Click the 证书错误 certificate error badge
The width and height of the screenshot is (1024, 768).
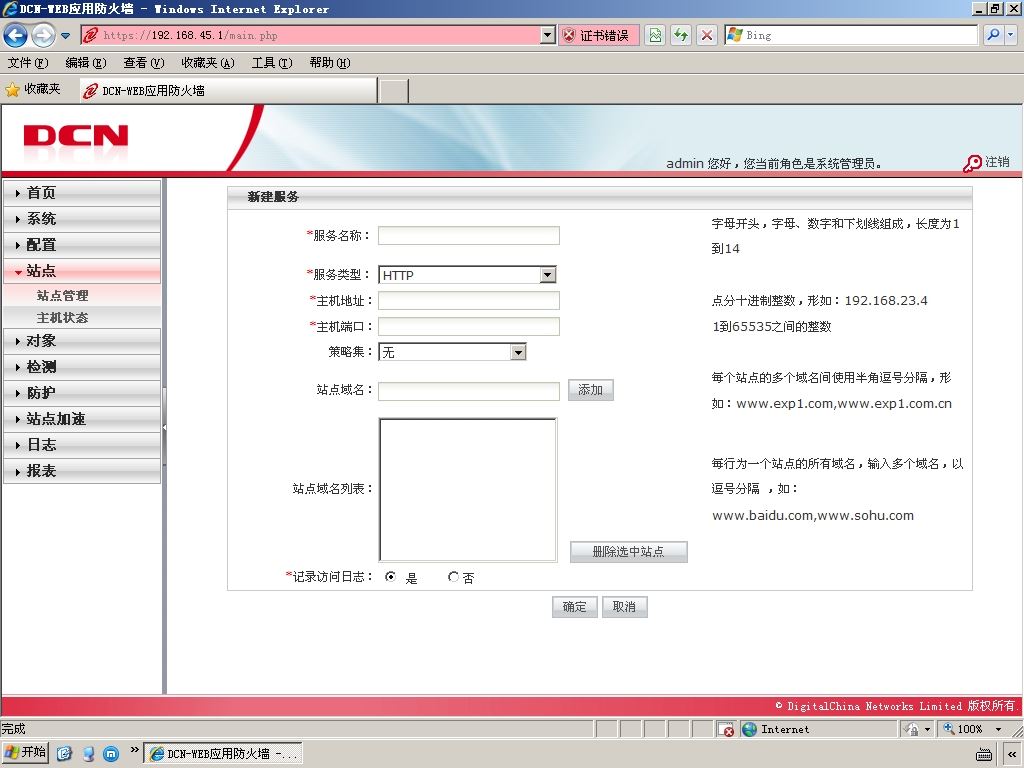pos(598,35)
